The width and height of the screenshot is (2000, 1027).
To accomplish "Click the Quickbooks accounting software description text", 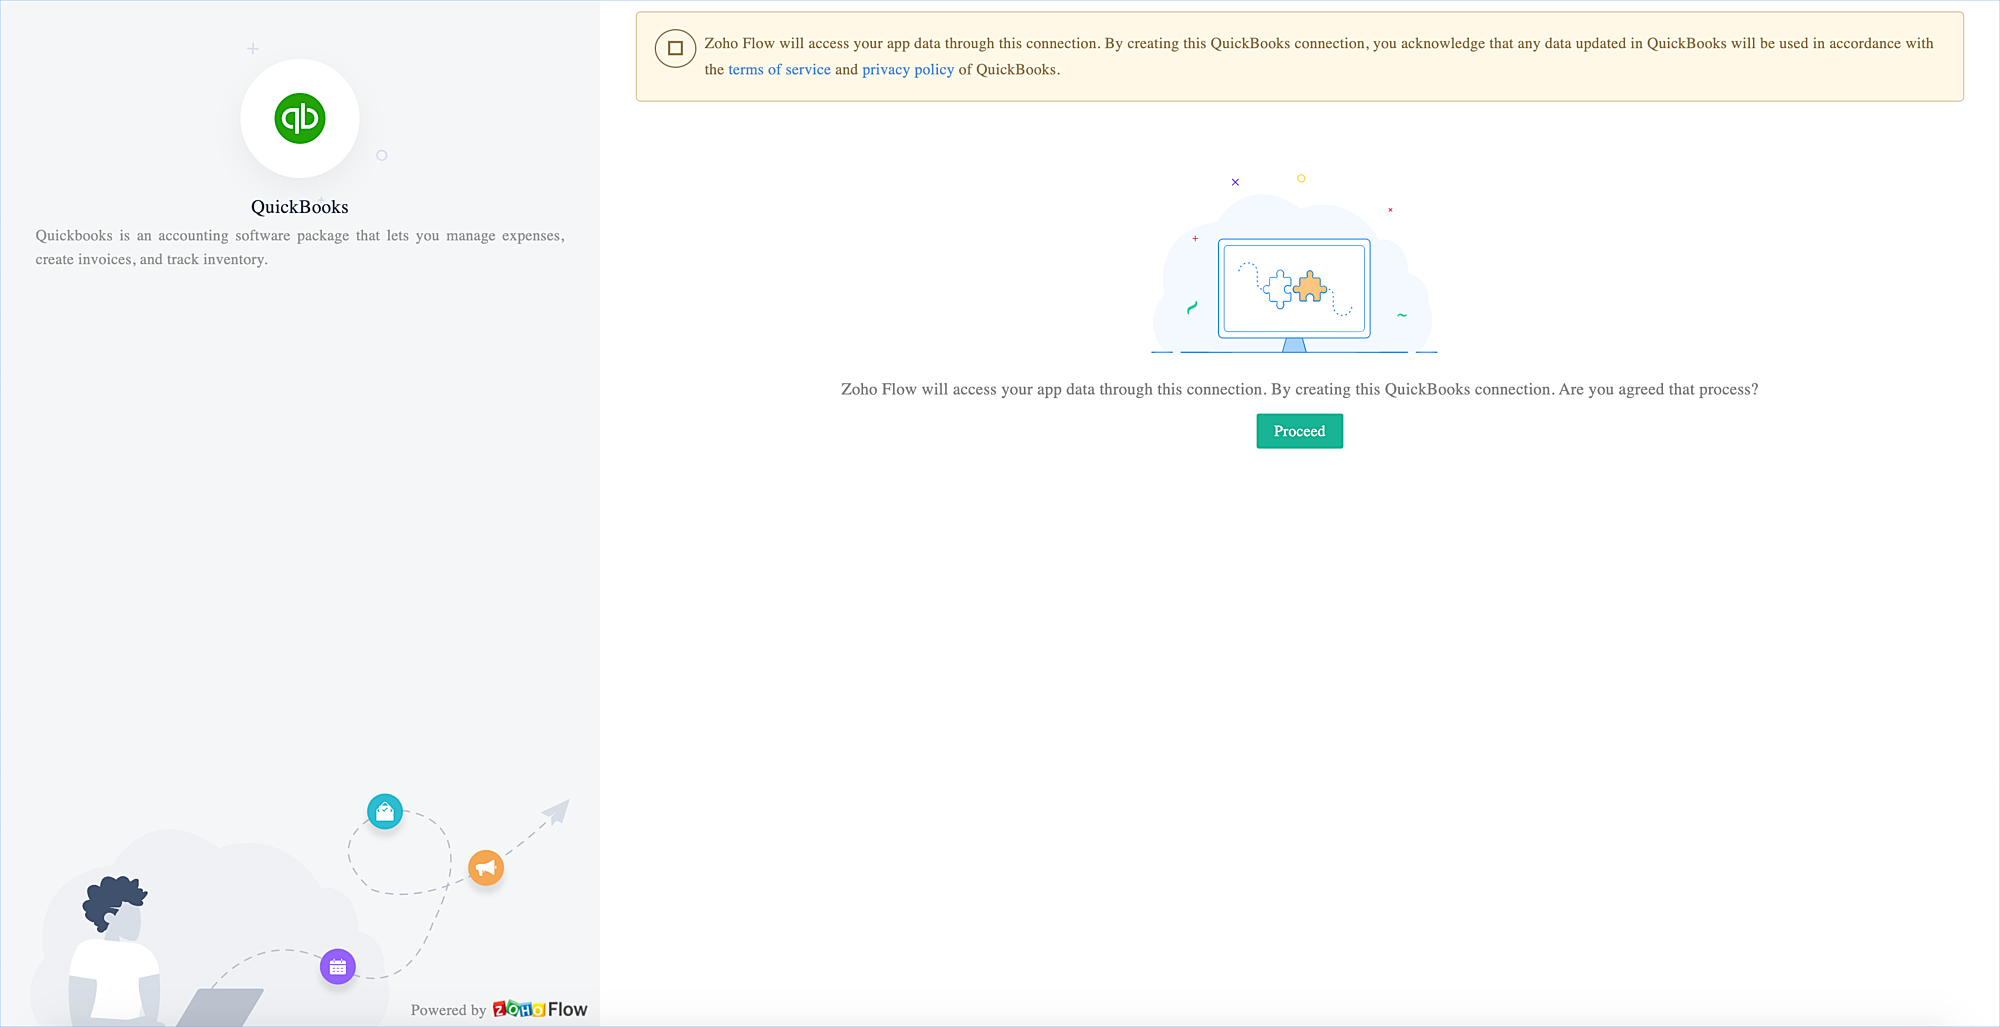I will 300,247.
